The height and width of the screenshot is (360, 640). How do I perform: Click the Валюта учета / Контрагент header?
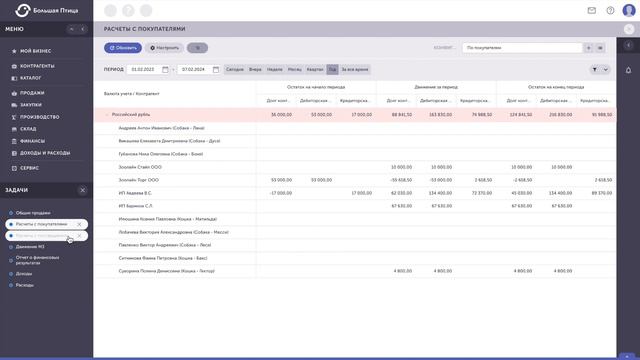132,93
